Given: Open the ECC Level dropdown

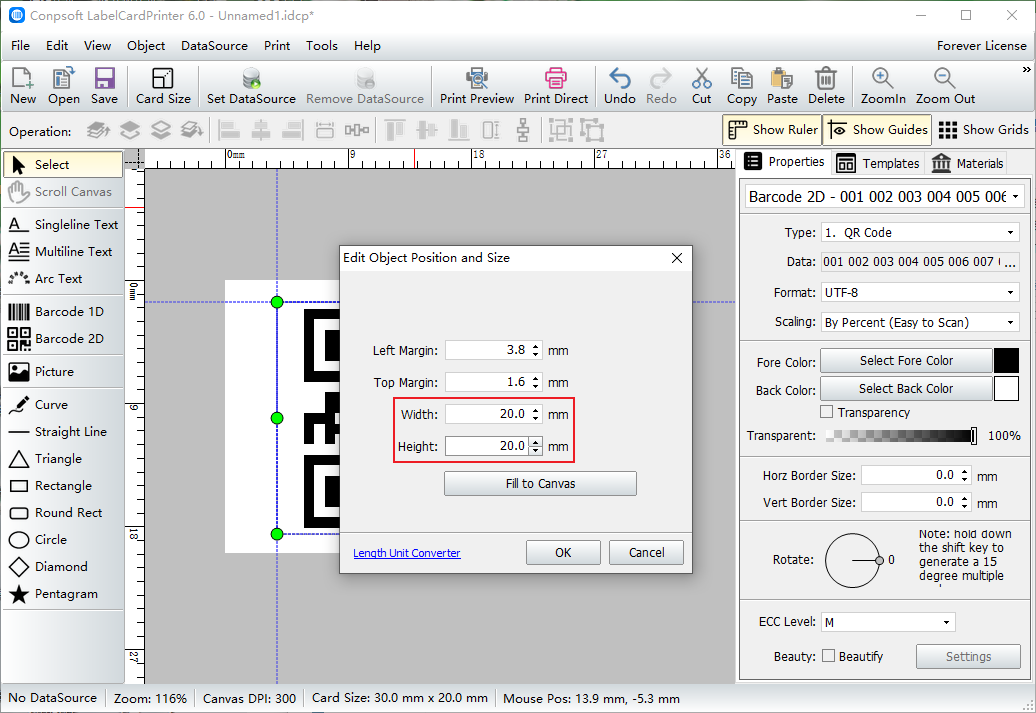Looking at the screenshot, I should click(x=888, y=622).
